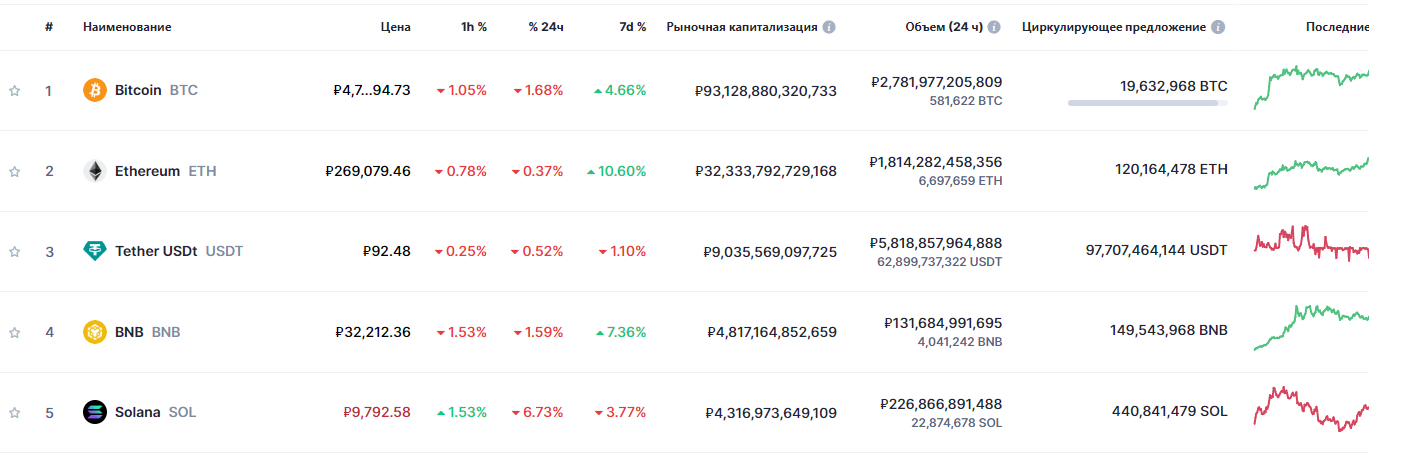The height and width of the screenshot is (456, 1416).
Task: Click the yellow BNB logo icon
Action: tap(95, 332)
